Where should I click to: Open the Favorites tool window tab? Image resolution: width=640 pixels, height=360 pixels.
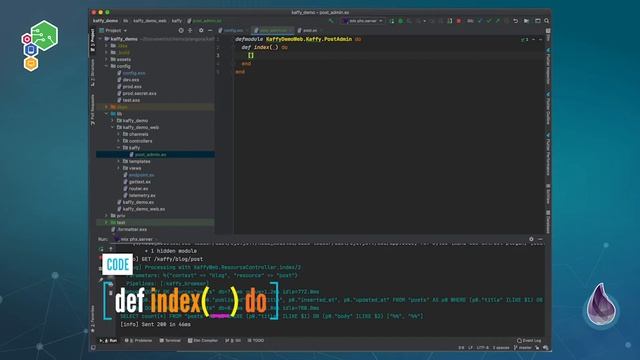point(93,318)
